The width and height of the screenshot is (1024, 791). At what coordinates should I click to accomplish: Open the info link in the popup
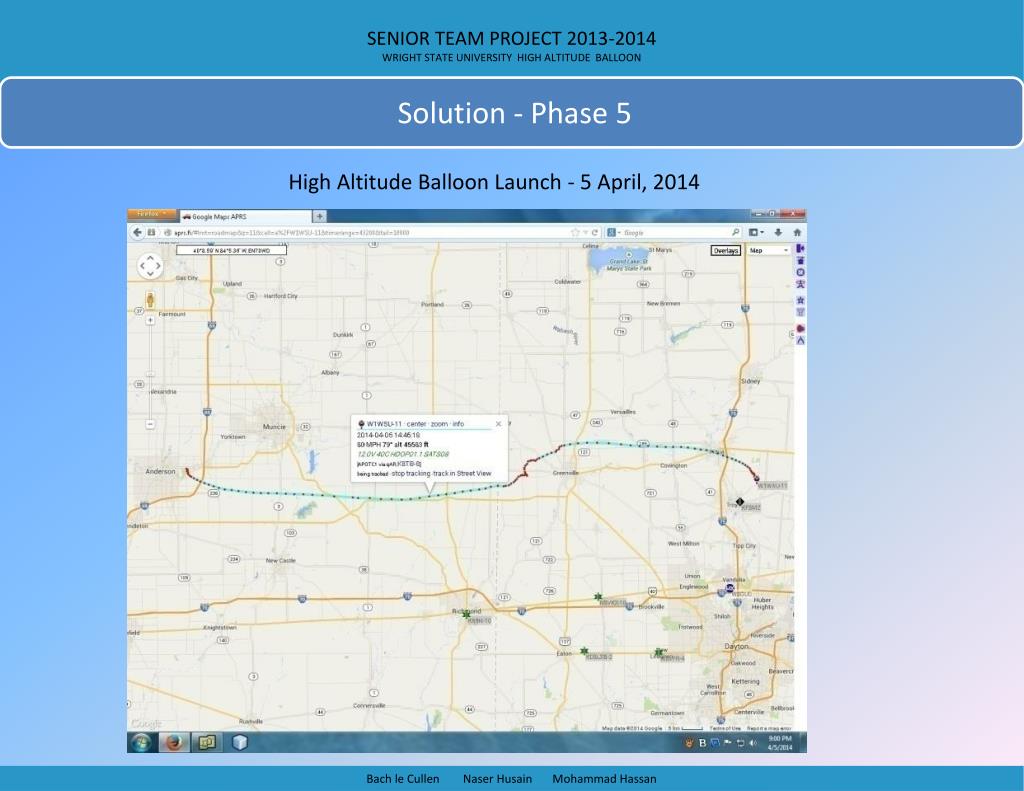click(458, 424)
